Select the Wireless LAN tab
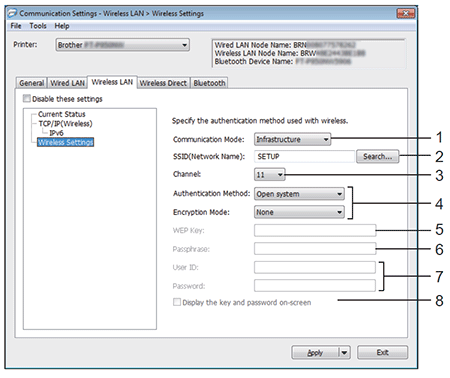450x378 pixels. [112, 82]
